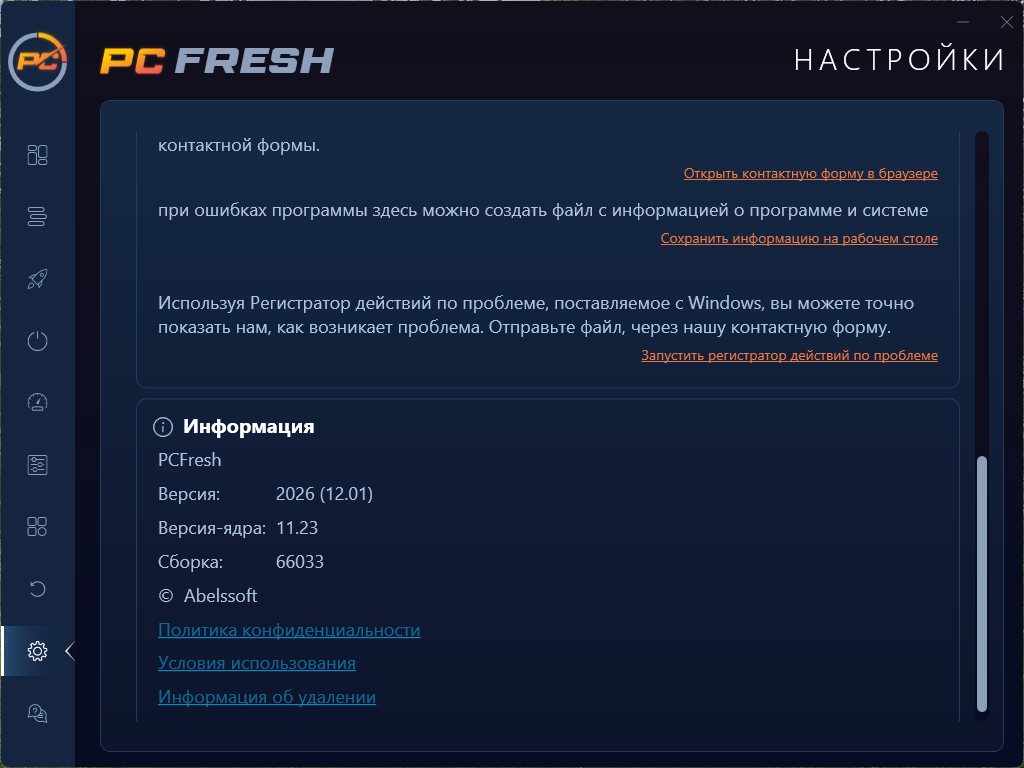Open the rocket booster sidebar icon
The height and width of the screenshot is (768, 1024).
click(37, 279)
